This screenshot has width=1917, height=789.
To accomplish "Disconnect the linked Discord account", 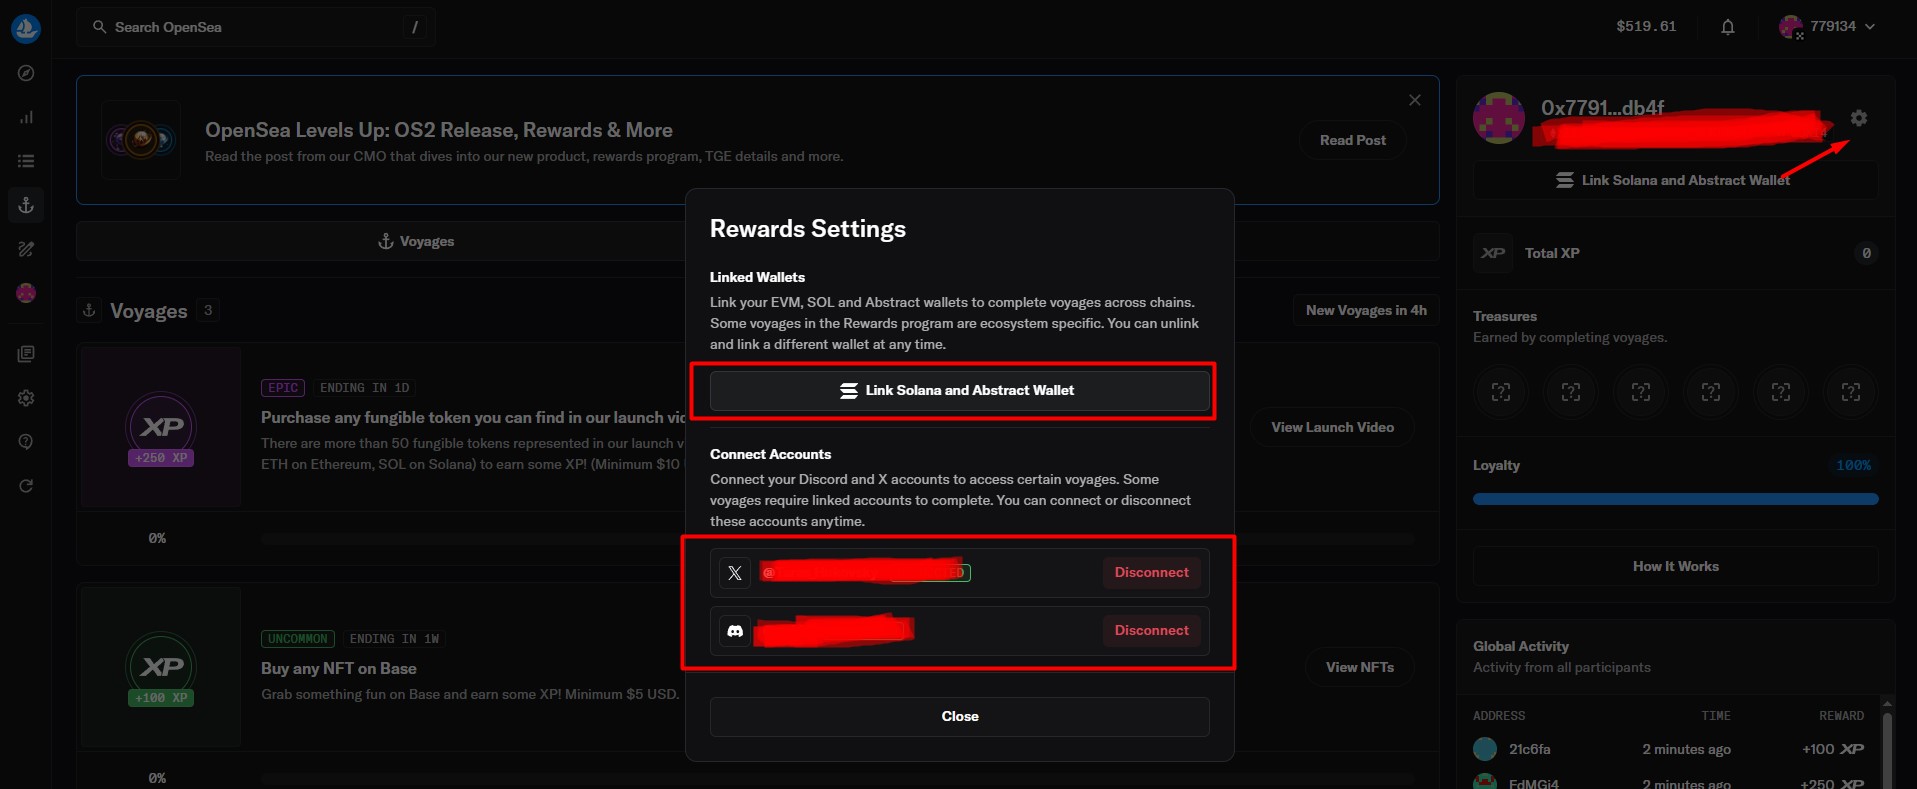I will (1151, 631).
